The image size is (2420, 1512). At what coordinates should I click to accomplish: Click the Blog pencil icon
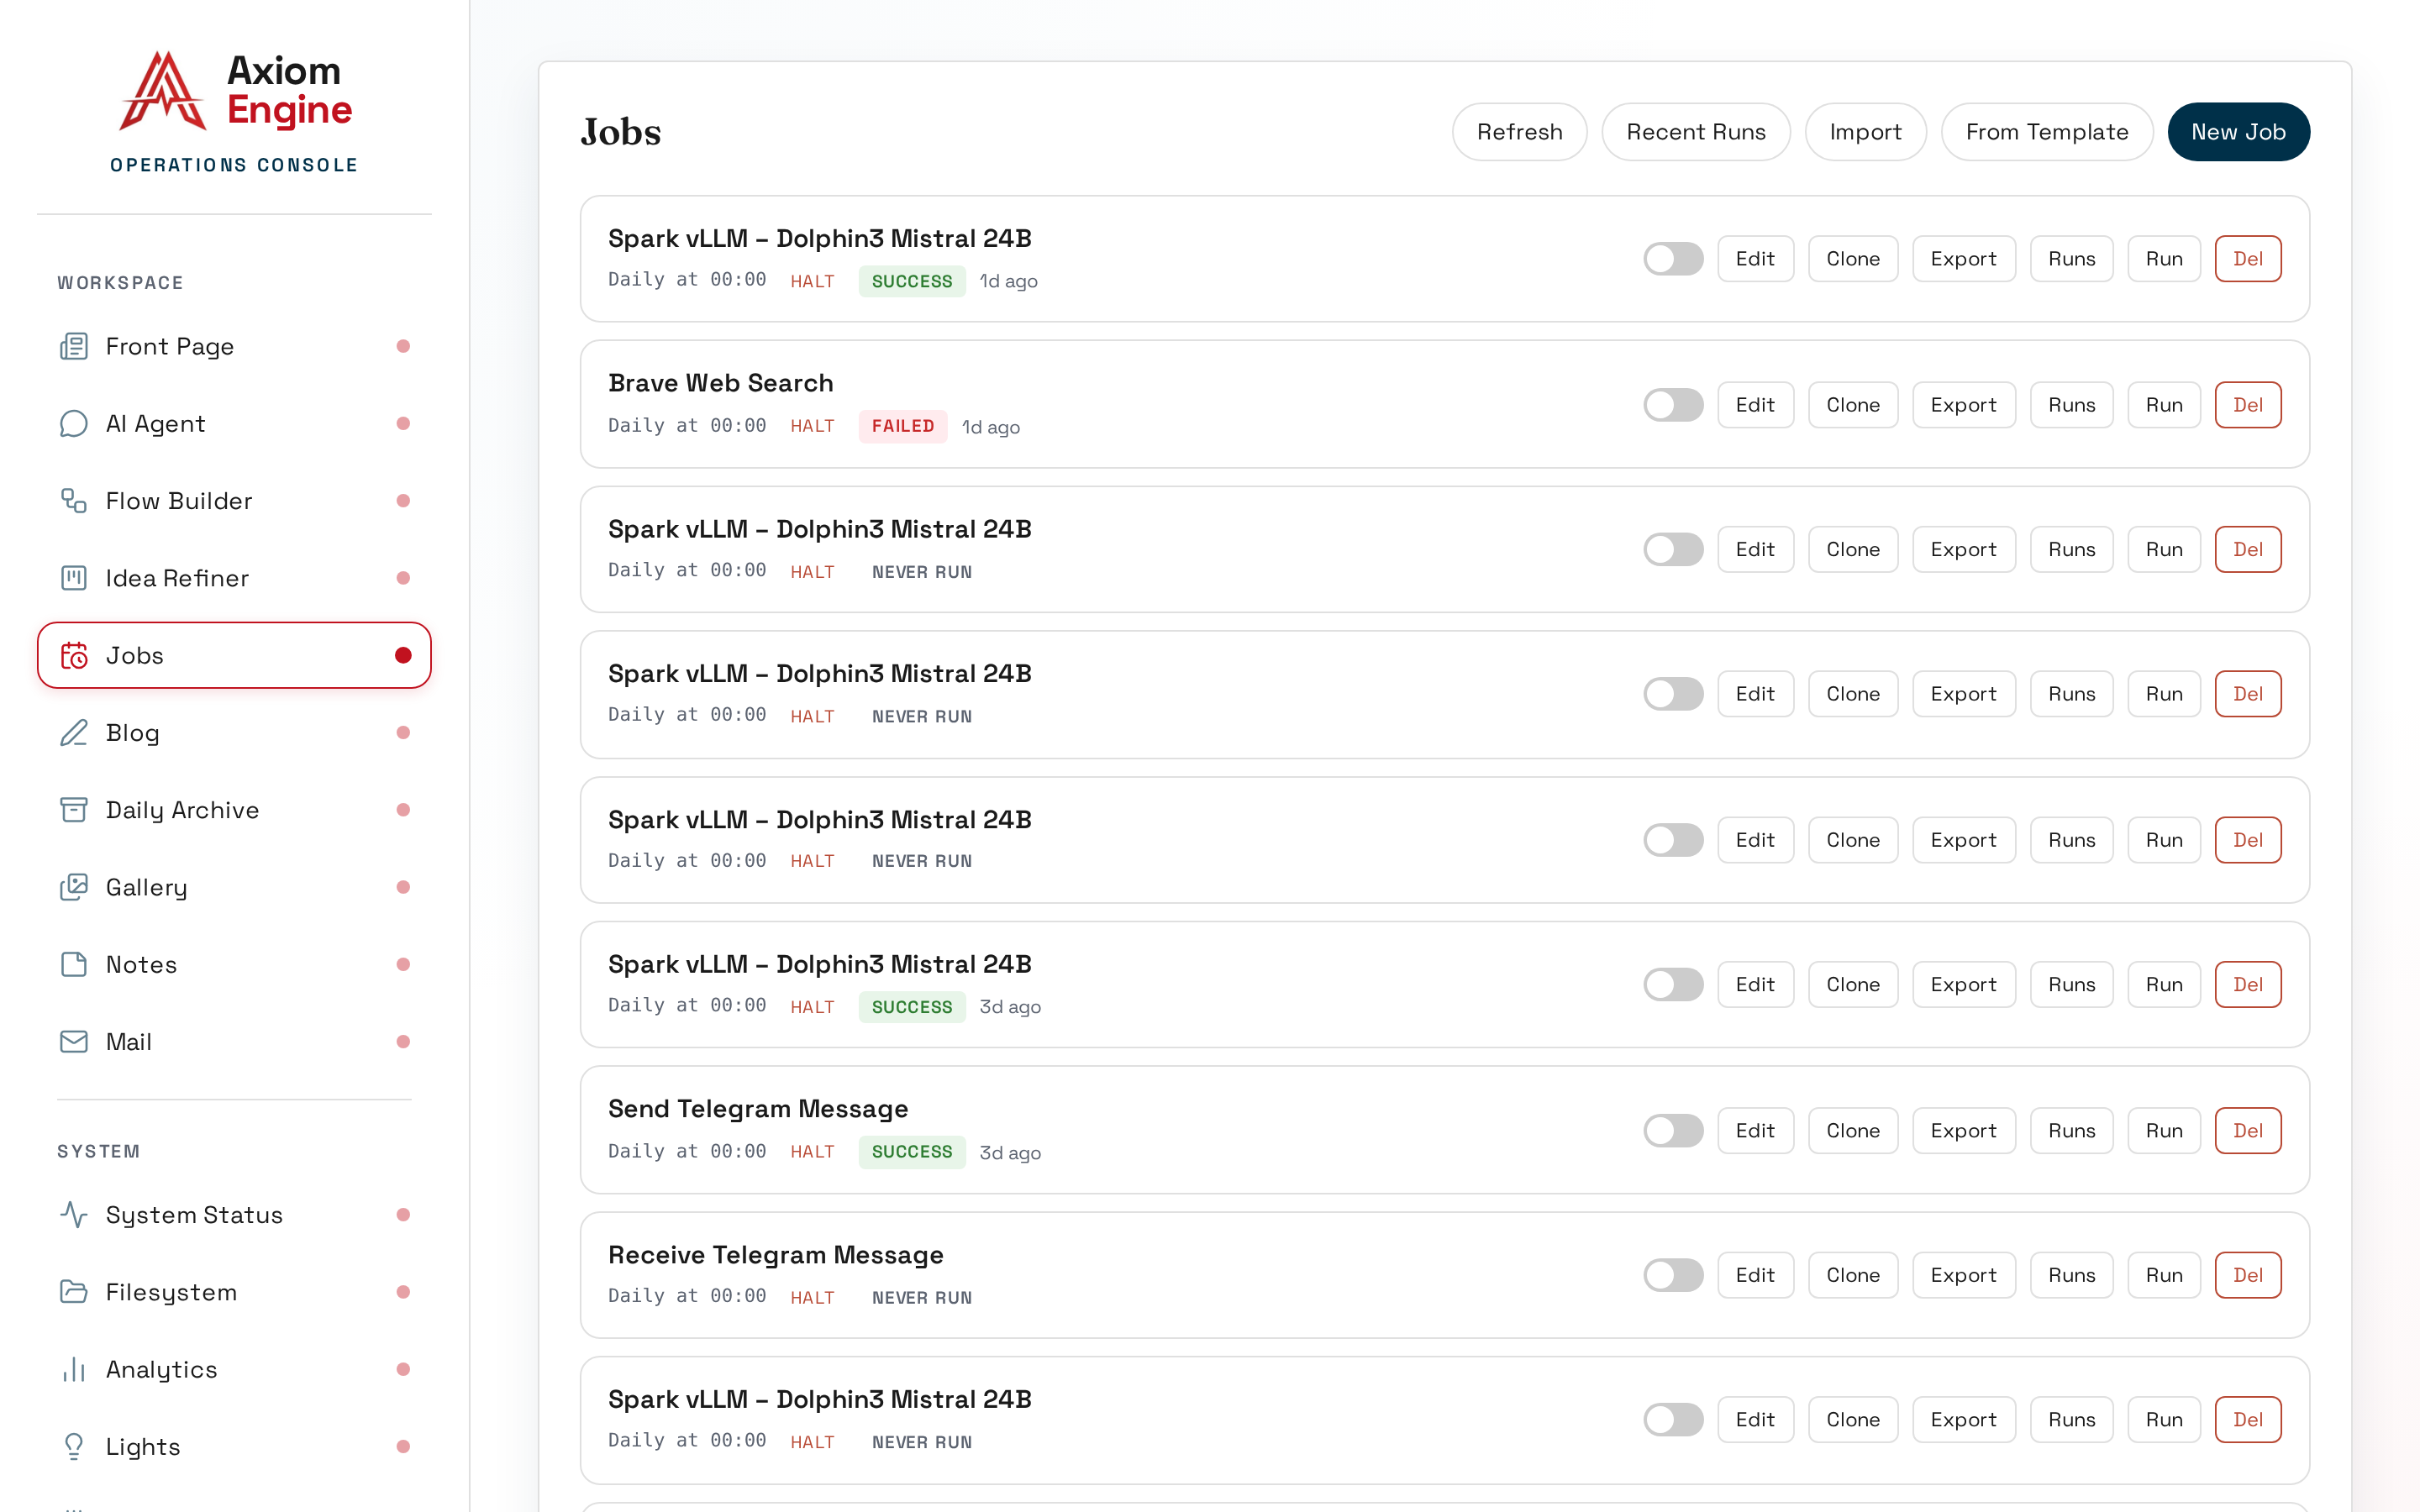[x=74, y=733]
